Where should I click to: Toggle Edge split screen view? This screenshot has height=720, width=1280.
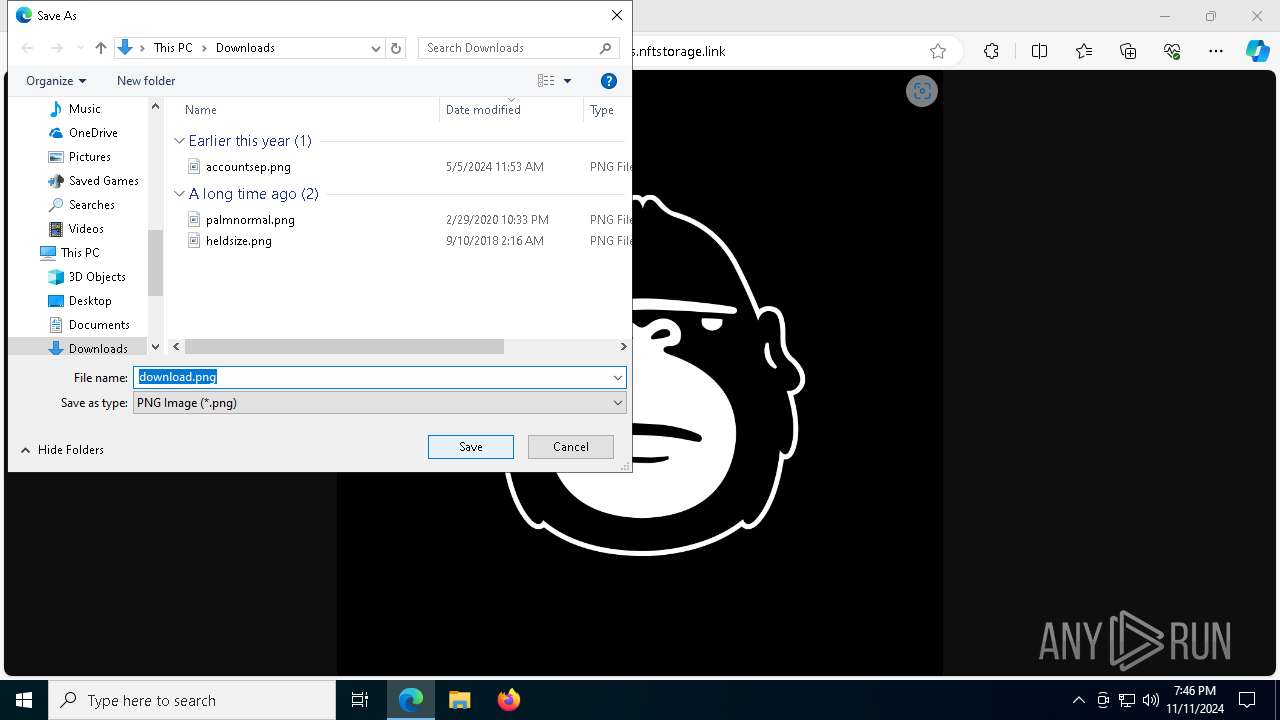tap(1039, 51)
